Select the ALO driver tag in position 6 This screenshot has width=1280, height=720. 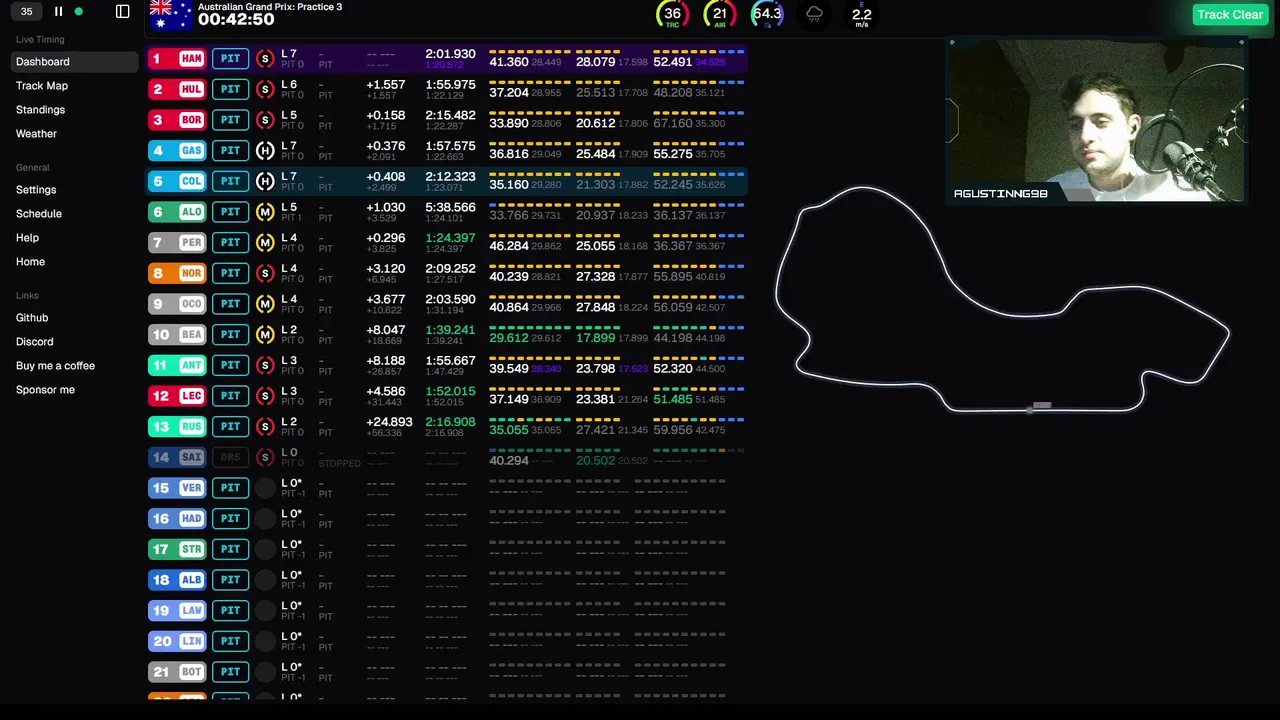(177, 212)
